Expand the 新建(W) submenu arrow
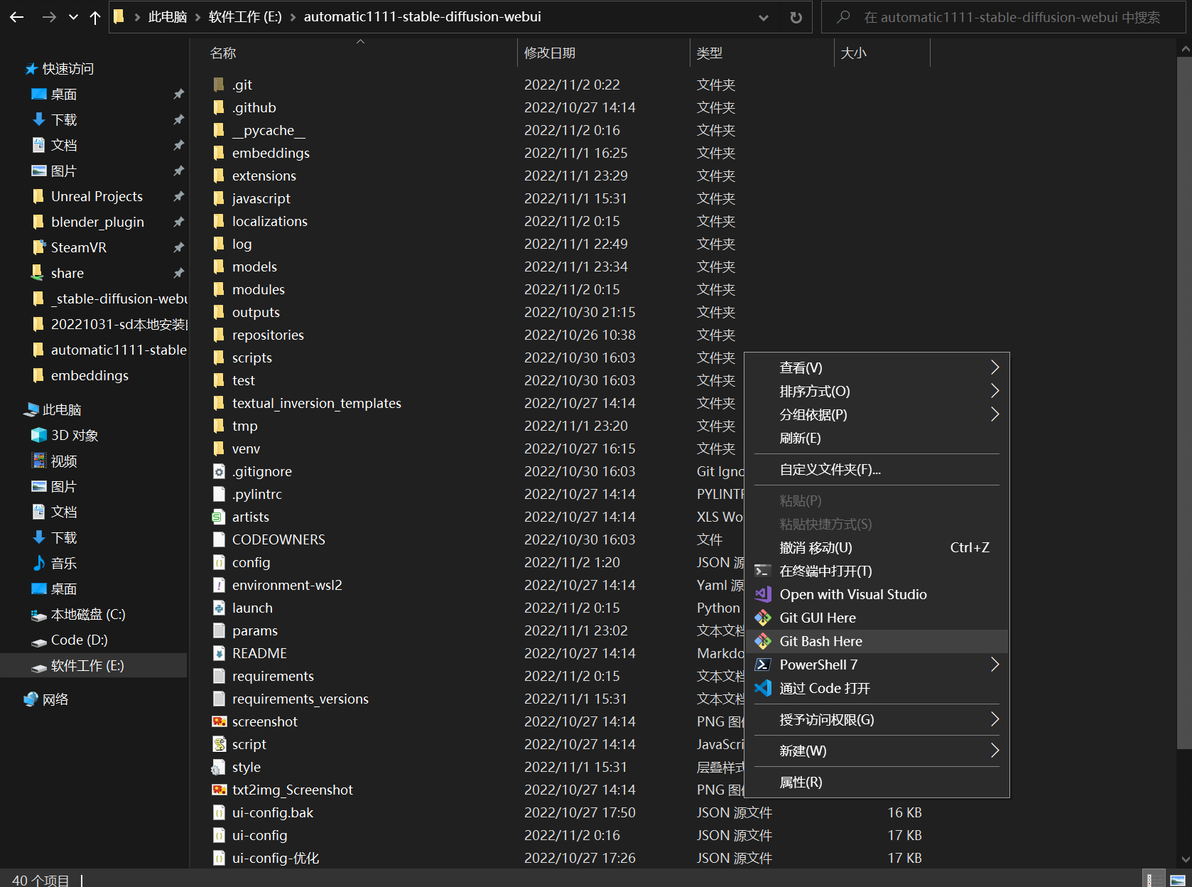The image size is (1192, 887). click(x=994, y=751)
